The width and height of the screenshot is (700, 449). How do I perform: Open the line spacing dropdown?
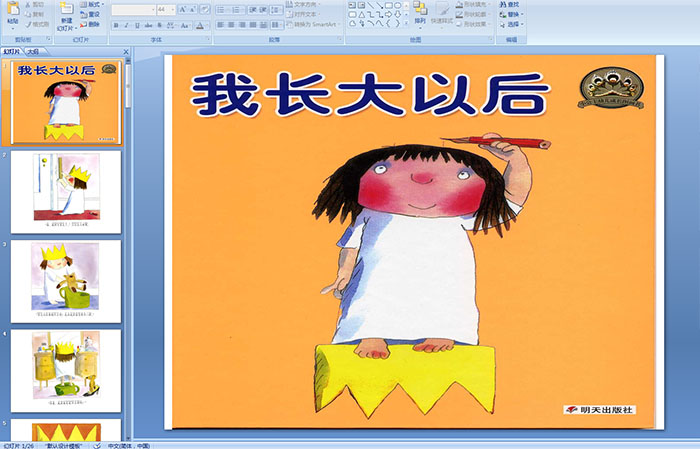point(277,10)
